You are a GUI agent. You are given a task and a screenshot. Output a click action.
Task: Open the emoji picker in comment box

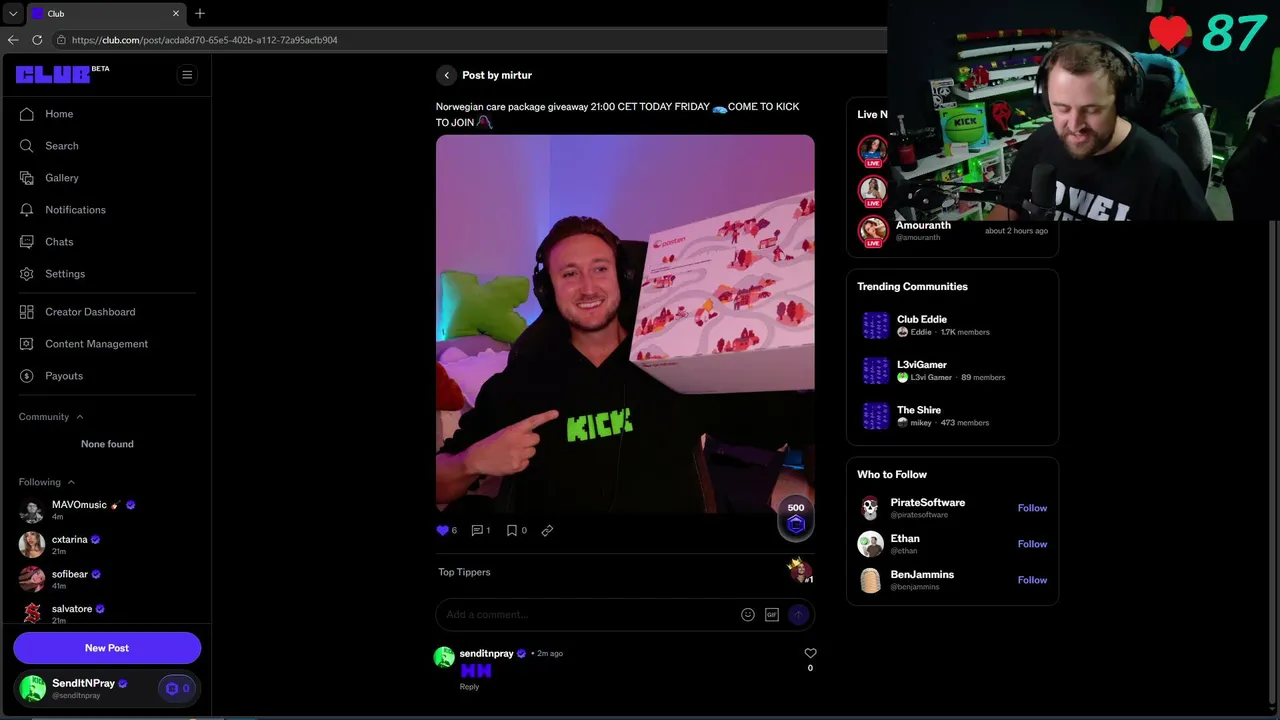[x=748, y=615]
